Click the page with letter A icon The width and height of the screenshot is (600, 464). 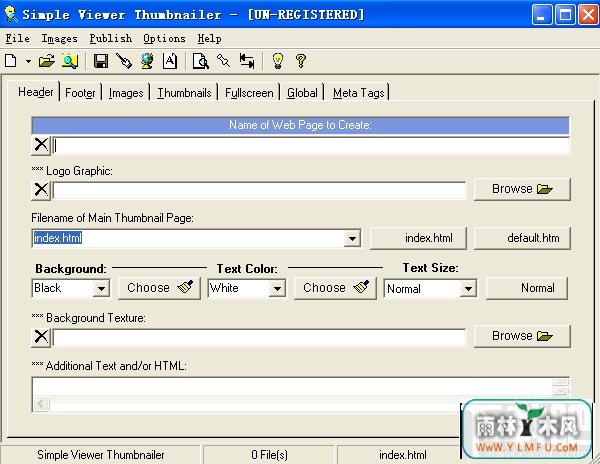point(170,61)
